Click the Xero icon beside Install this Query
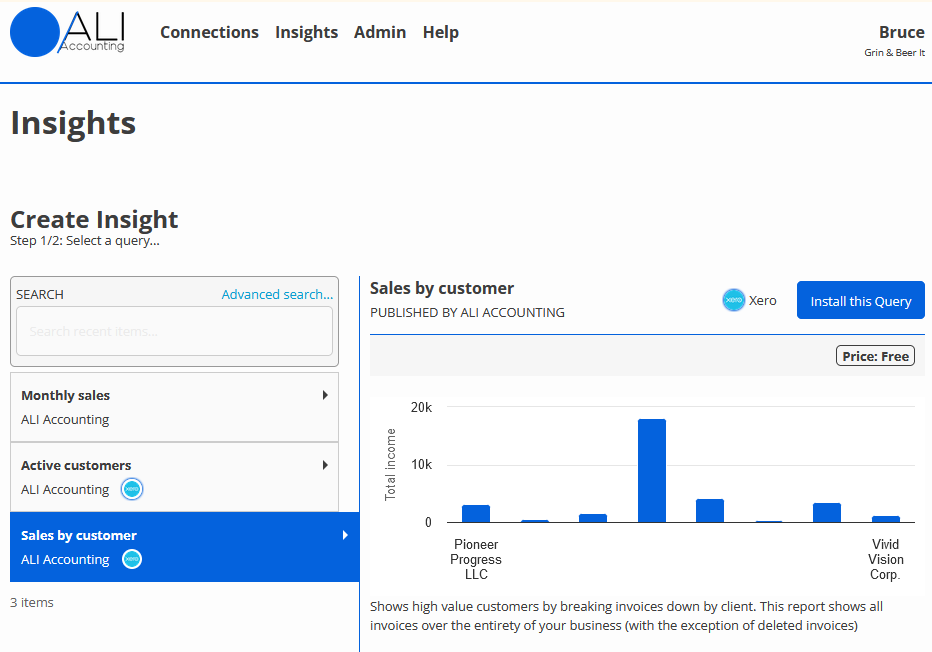Viewport: 932px width, 652px height. [734, 300]
